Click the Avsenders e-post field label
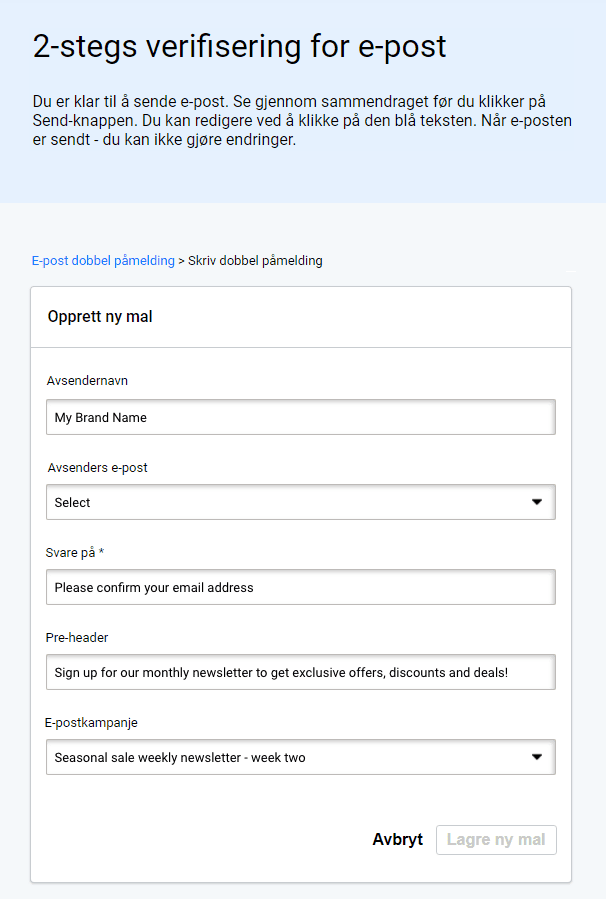606x899 pixels. pos(92,467)
